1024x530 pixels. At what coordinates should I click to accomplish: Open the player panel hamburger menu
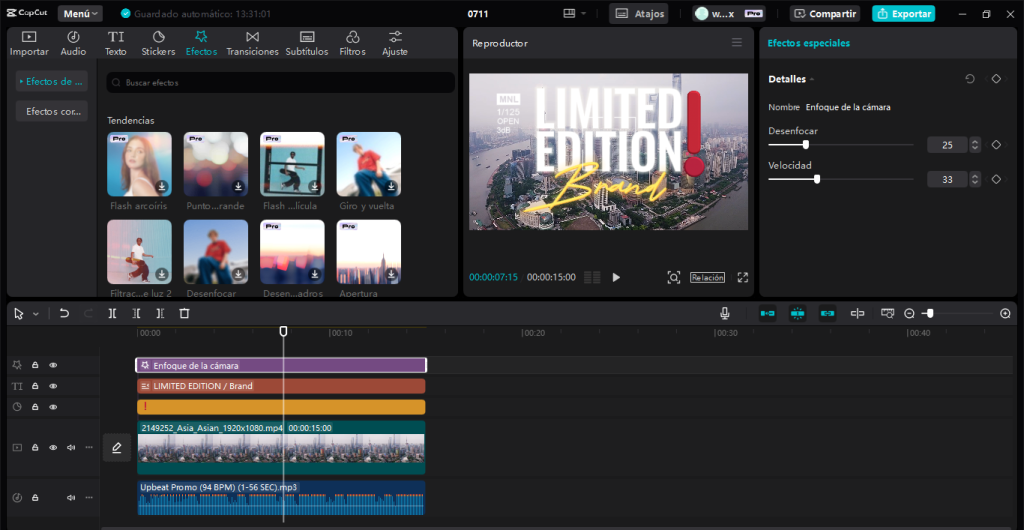[x=737, y=43]
